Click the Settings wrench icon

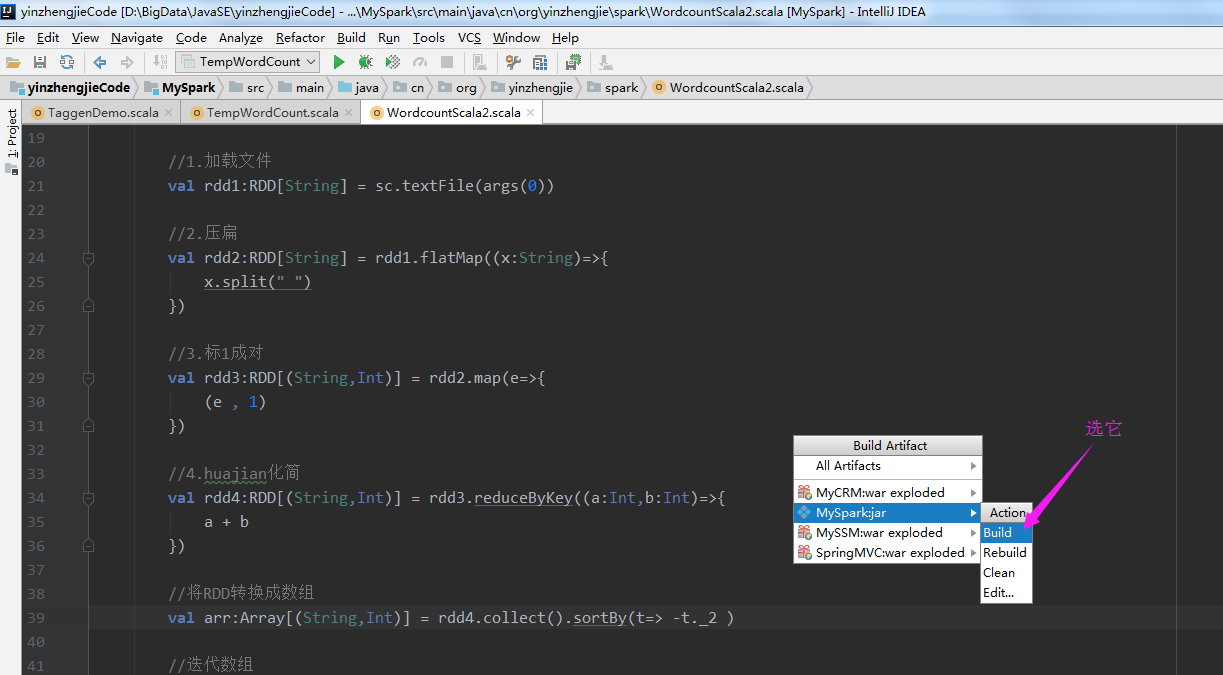pos(513,62)
